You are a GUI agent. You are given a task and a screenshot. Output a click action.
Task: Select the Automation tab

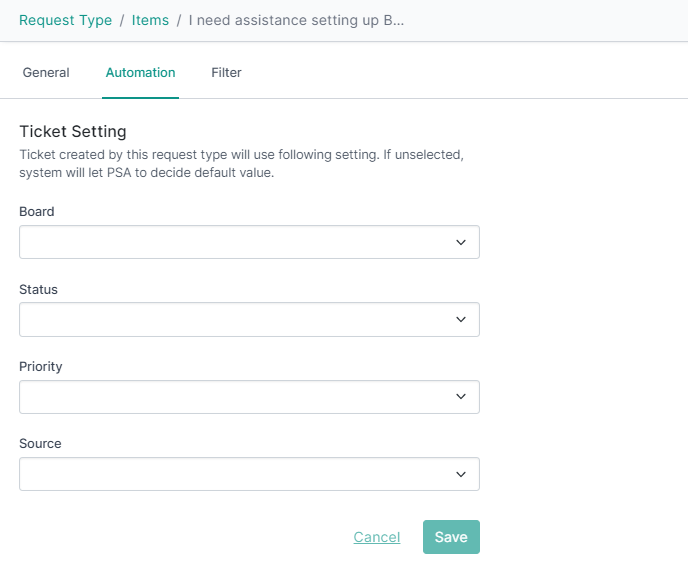tap(140, 72)
